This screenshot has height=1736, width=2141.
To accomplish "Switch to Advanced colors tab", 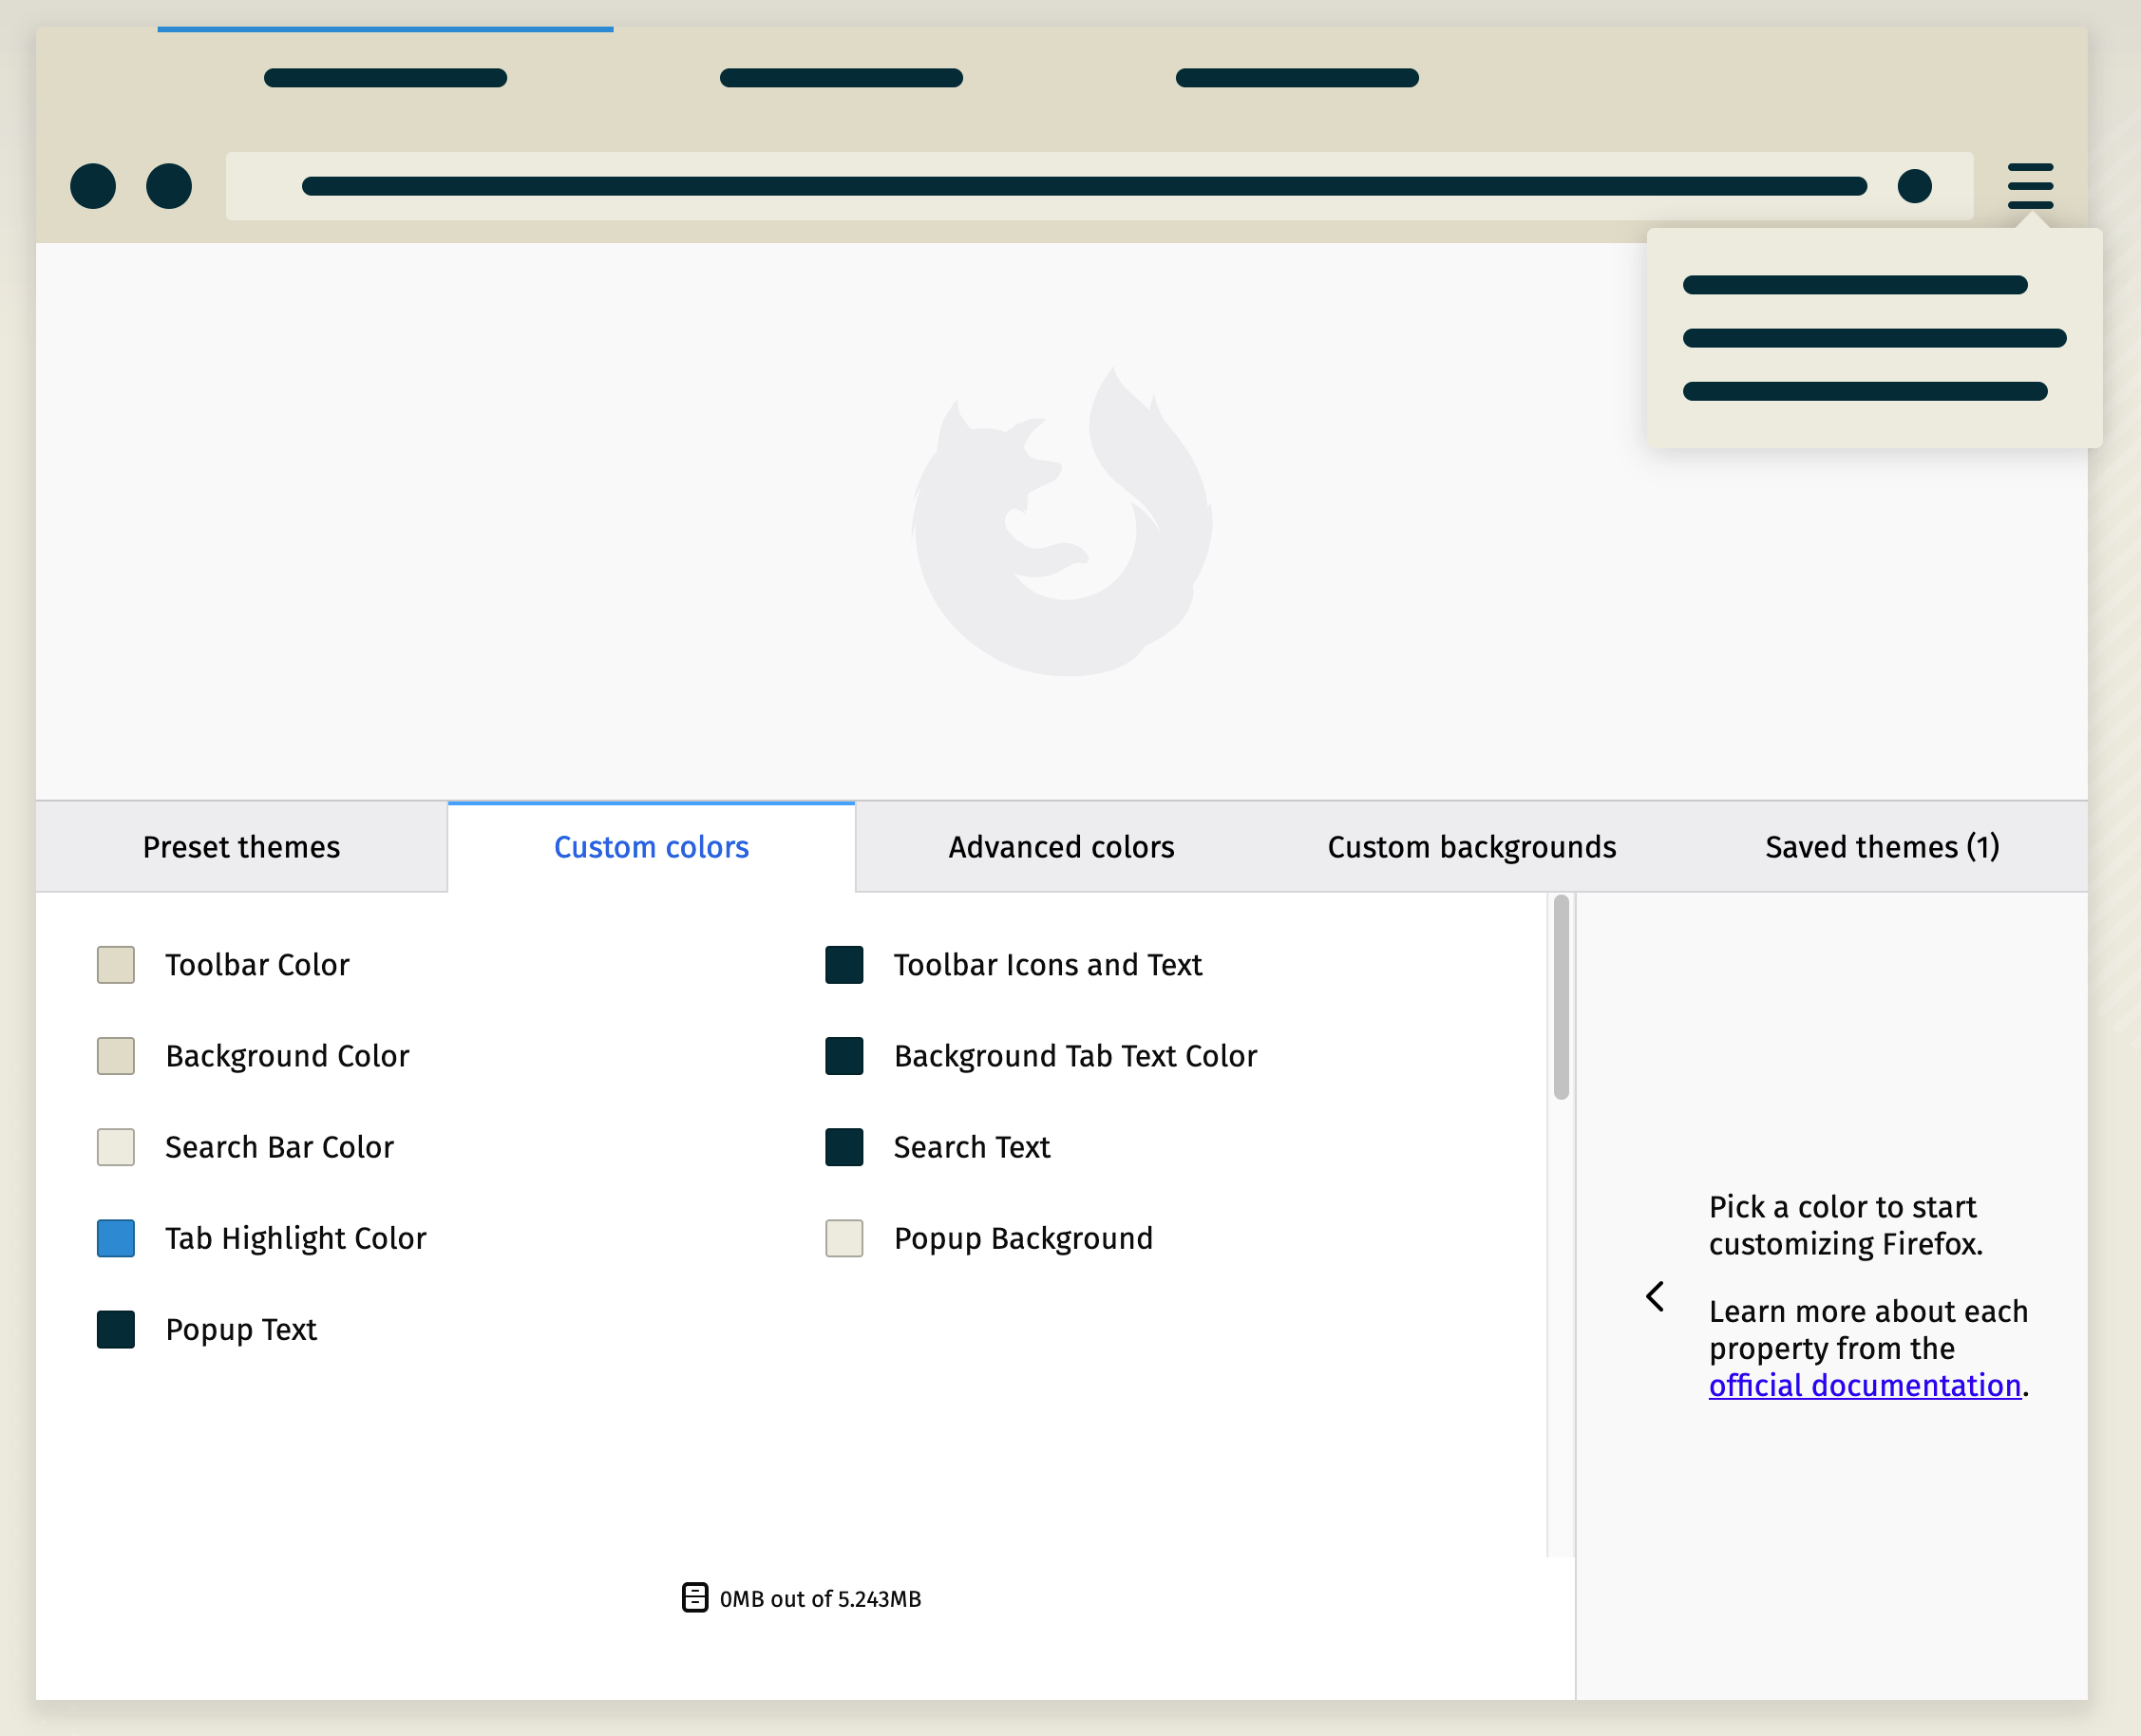I will pyautogui.click(x=1061, y=847).
